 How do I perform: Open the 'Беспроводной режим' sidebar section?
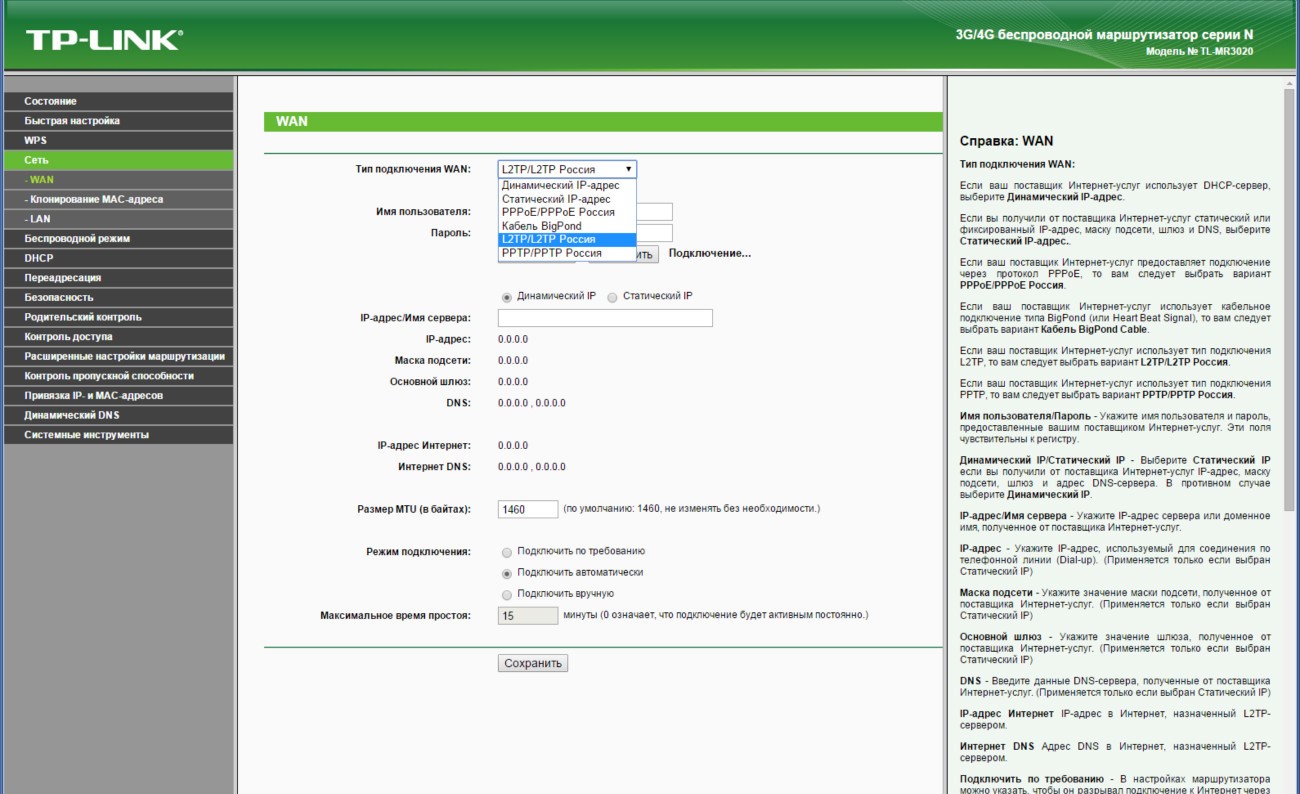point(77,239)
